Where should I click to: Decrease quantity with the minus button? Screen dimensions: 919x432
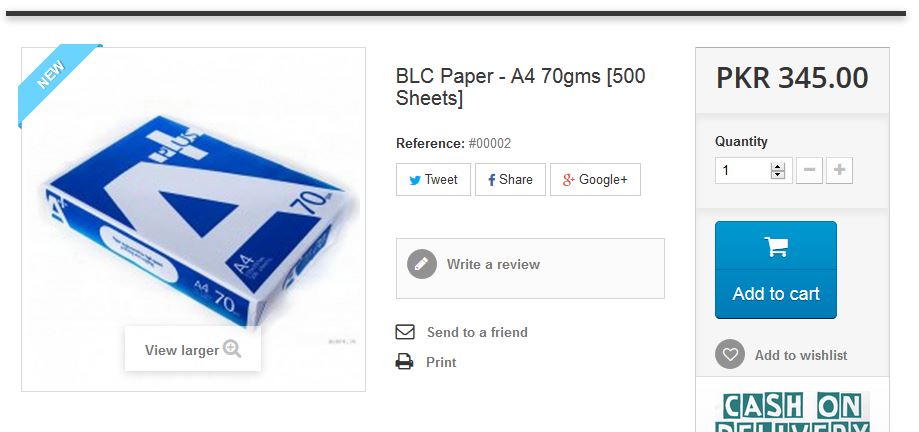coord(809,171)
